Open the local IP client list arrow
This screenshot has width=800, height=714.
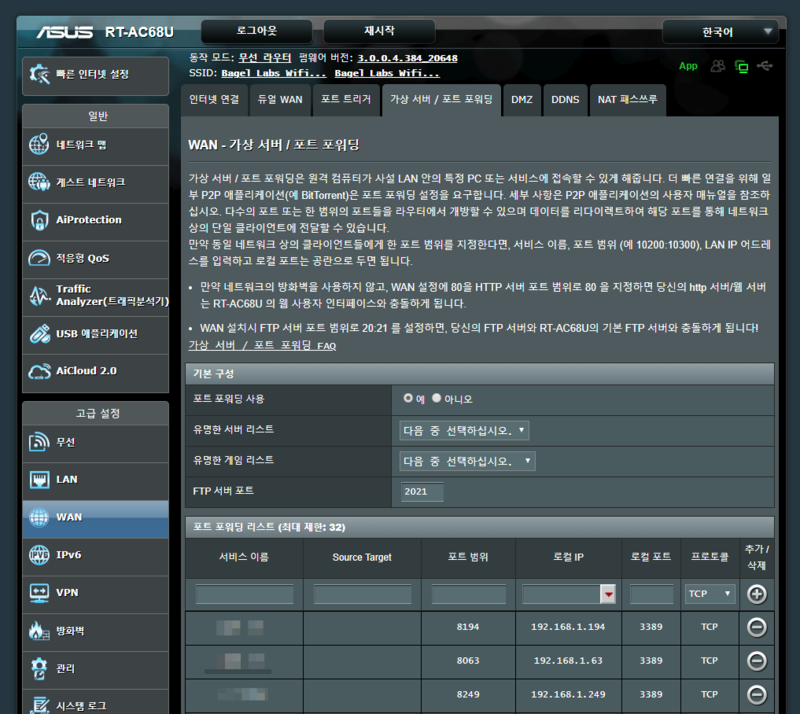coord(608,594)
